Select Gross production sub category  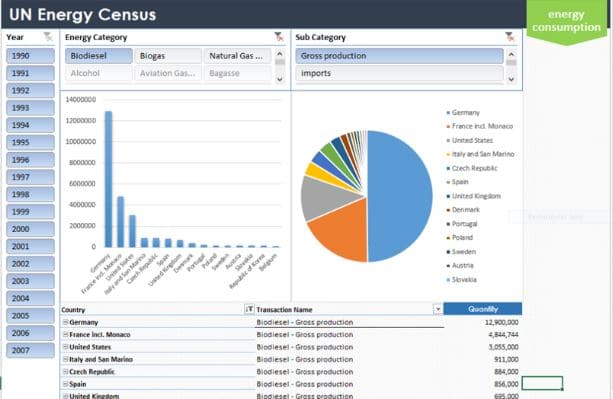(x=400, y=55)
